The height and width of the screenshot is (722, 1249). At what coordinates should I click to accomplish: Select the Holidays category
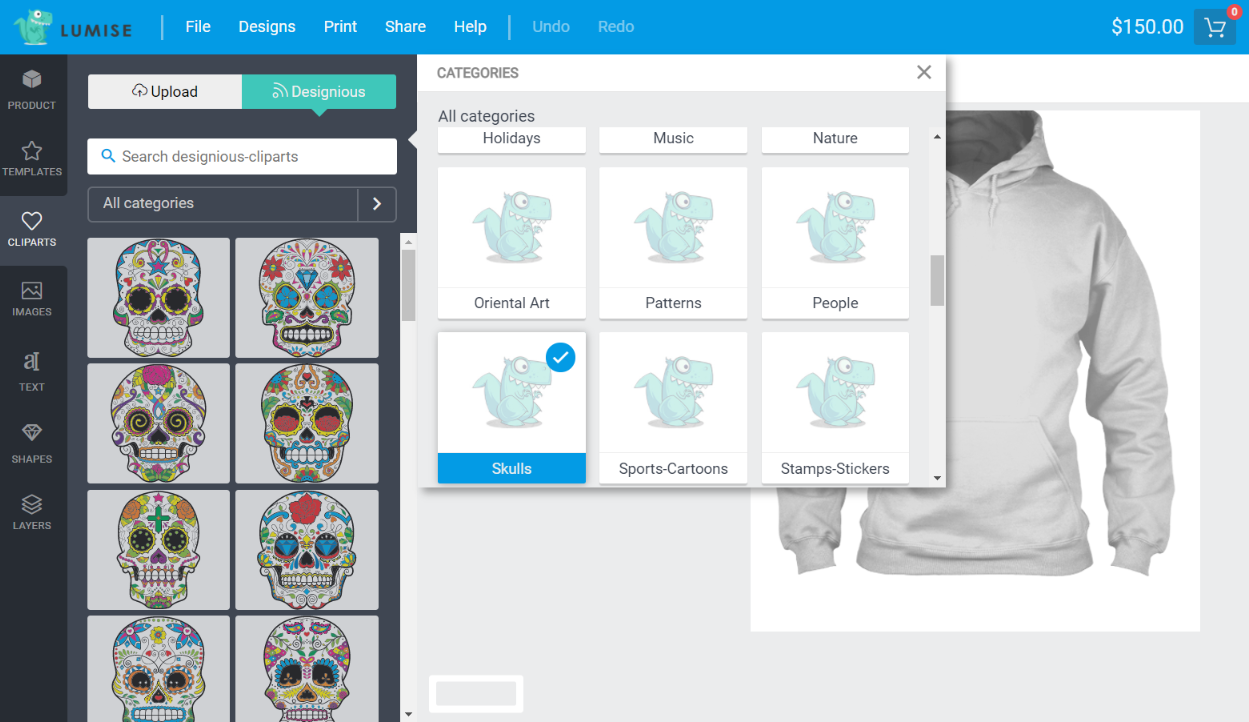pyautogui.click(x=511, y=140)
